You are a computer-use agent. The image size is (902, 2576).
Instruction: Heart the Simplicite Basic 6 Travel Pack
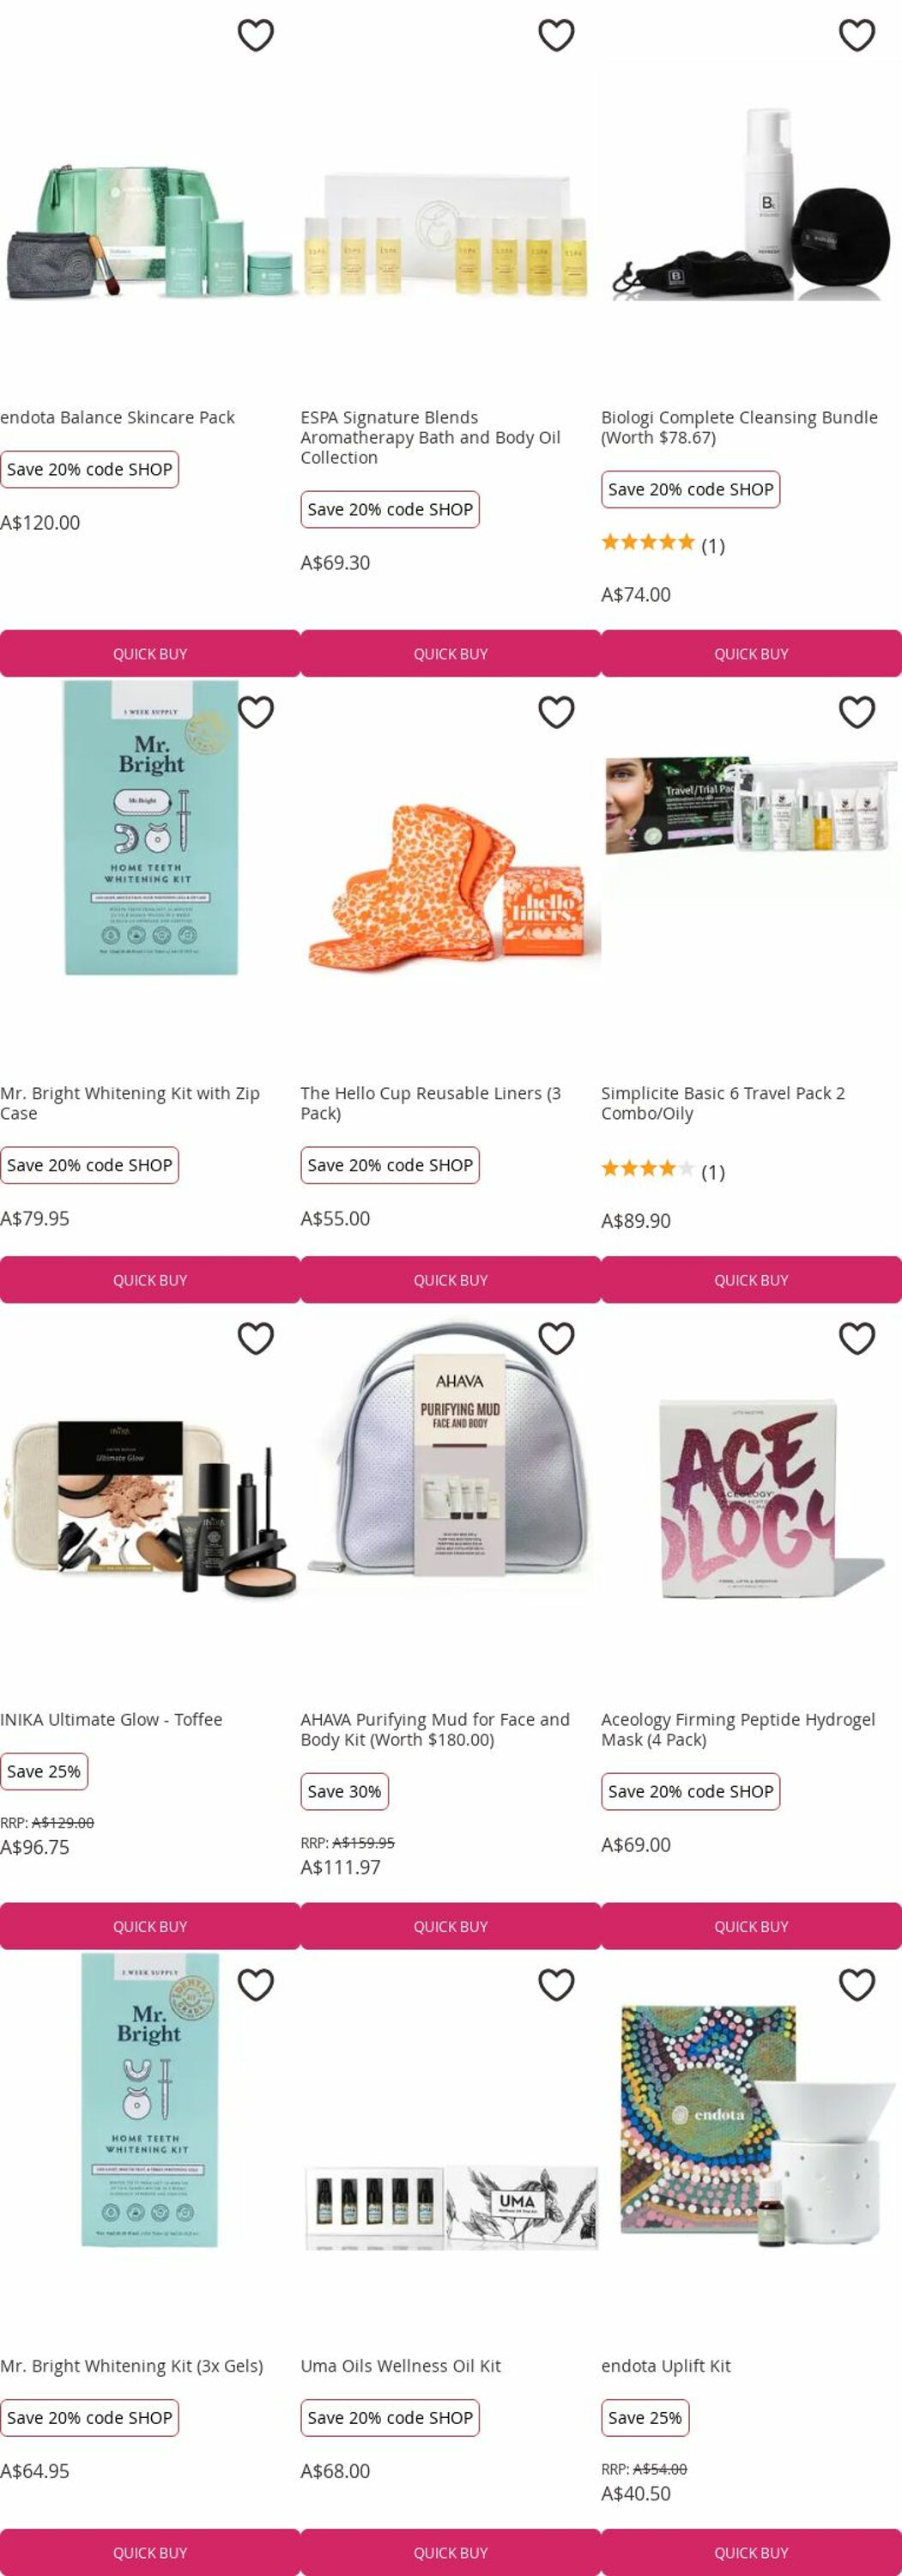tap(857, 712)
